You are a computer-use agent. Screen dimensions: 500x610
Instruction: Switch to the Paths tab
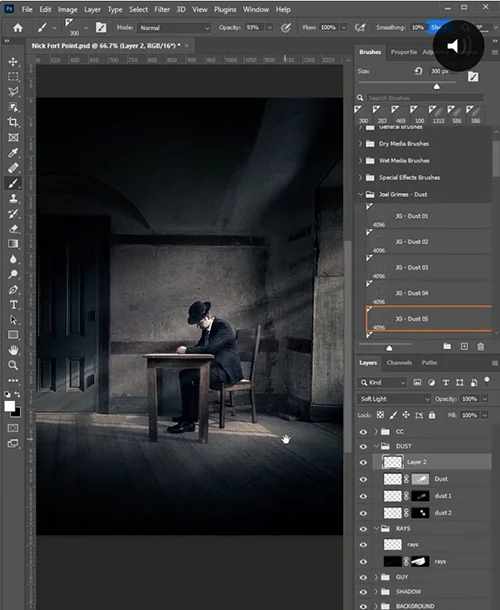(x=429, y=363)
